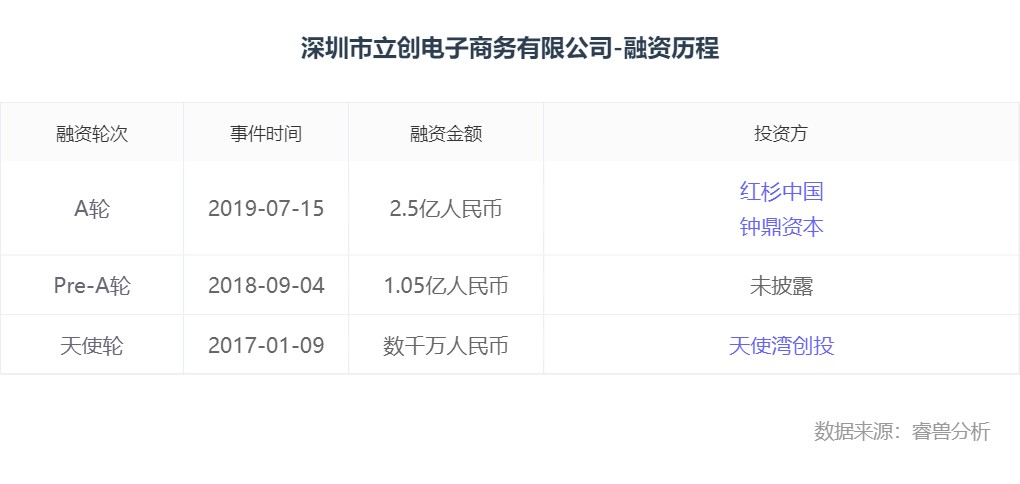Click the 1.05亿人民币 amount cell
This screenshot has width=1020, height=484.
pos(446,286)
